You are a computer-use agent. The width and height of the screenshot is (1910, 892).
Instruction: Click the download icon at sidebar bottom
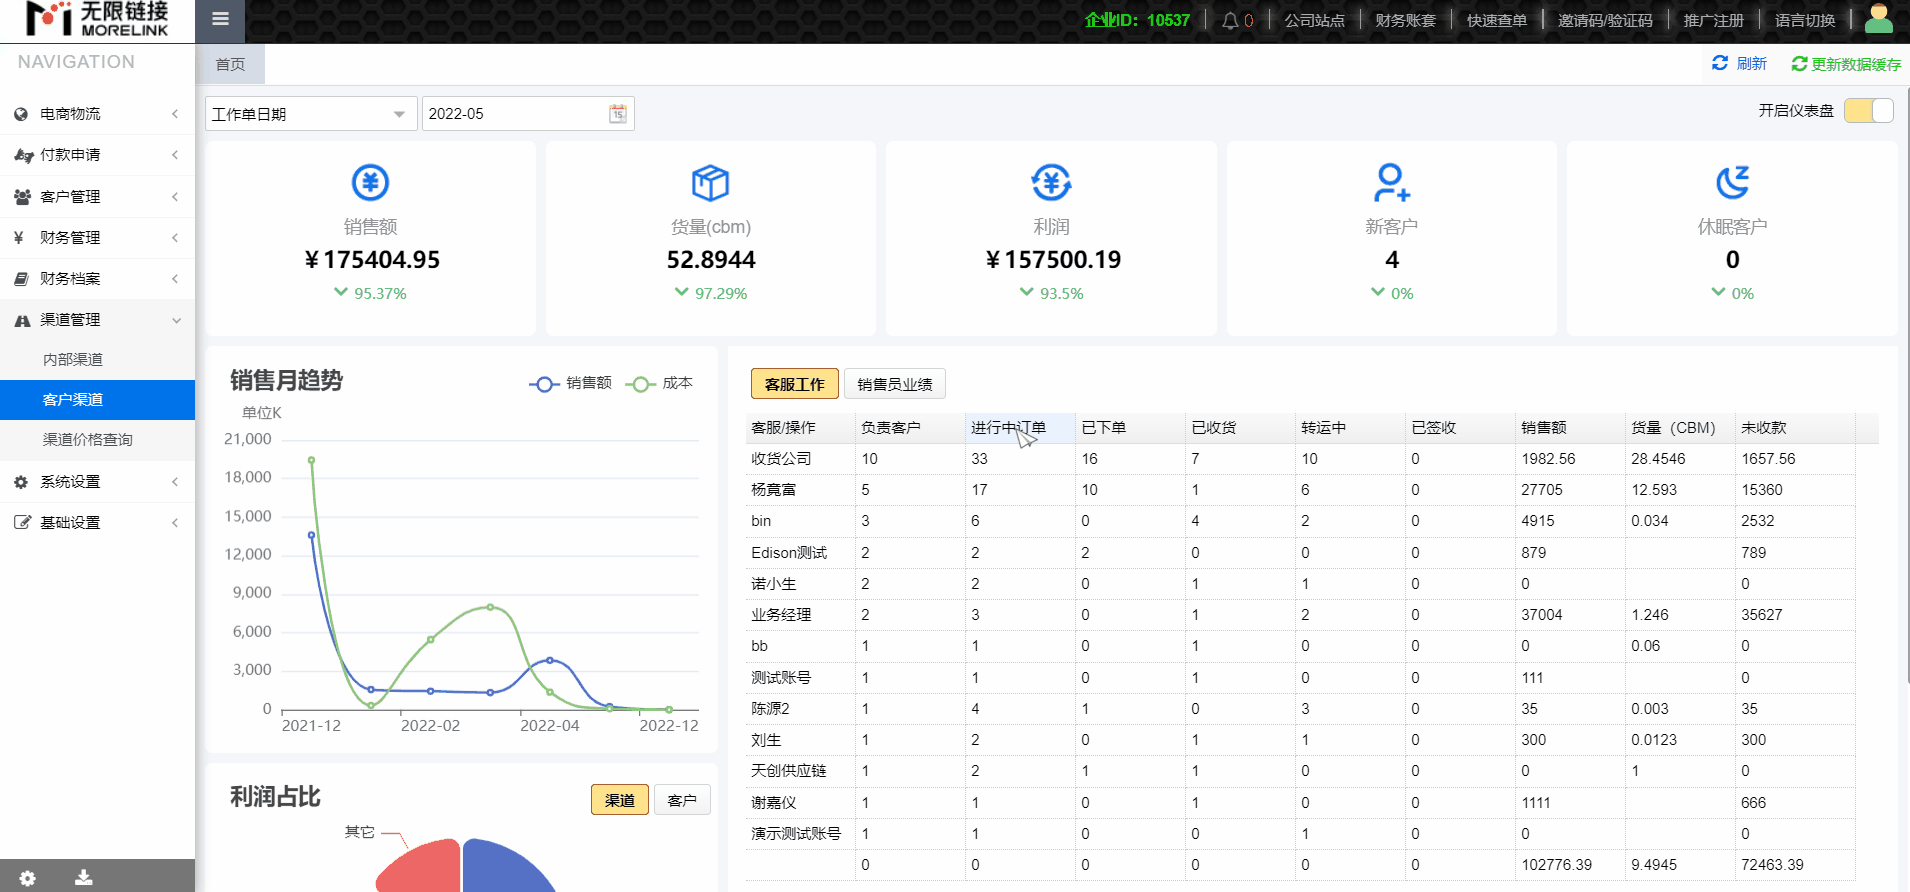click(84, 878)
